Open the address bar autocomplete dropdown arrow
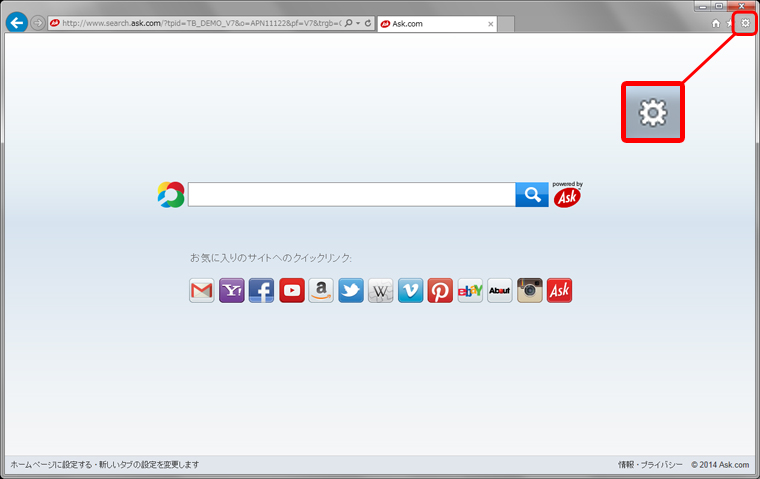 point(358,23)
